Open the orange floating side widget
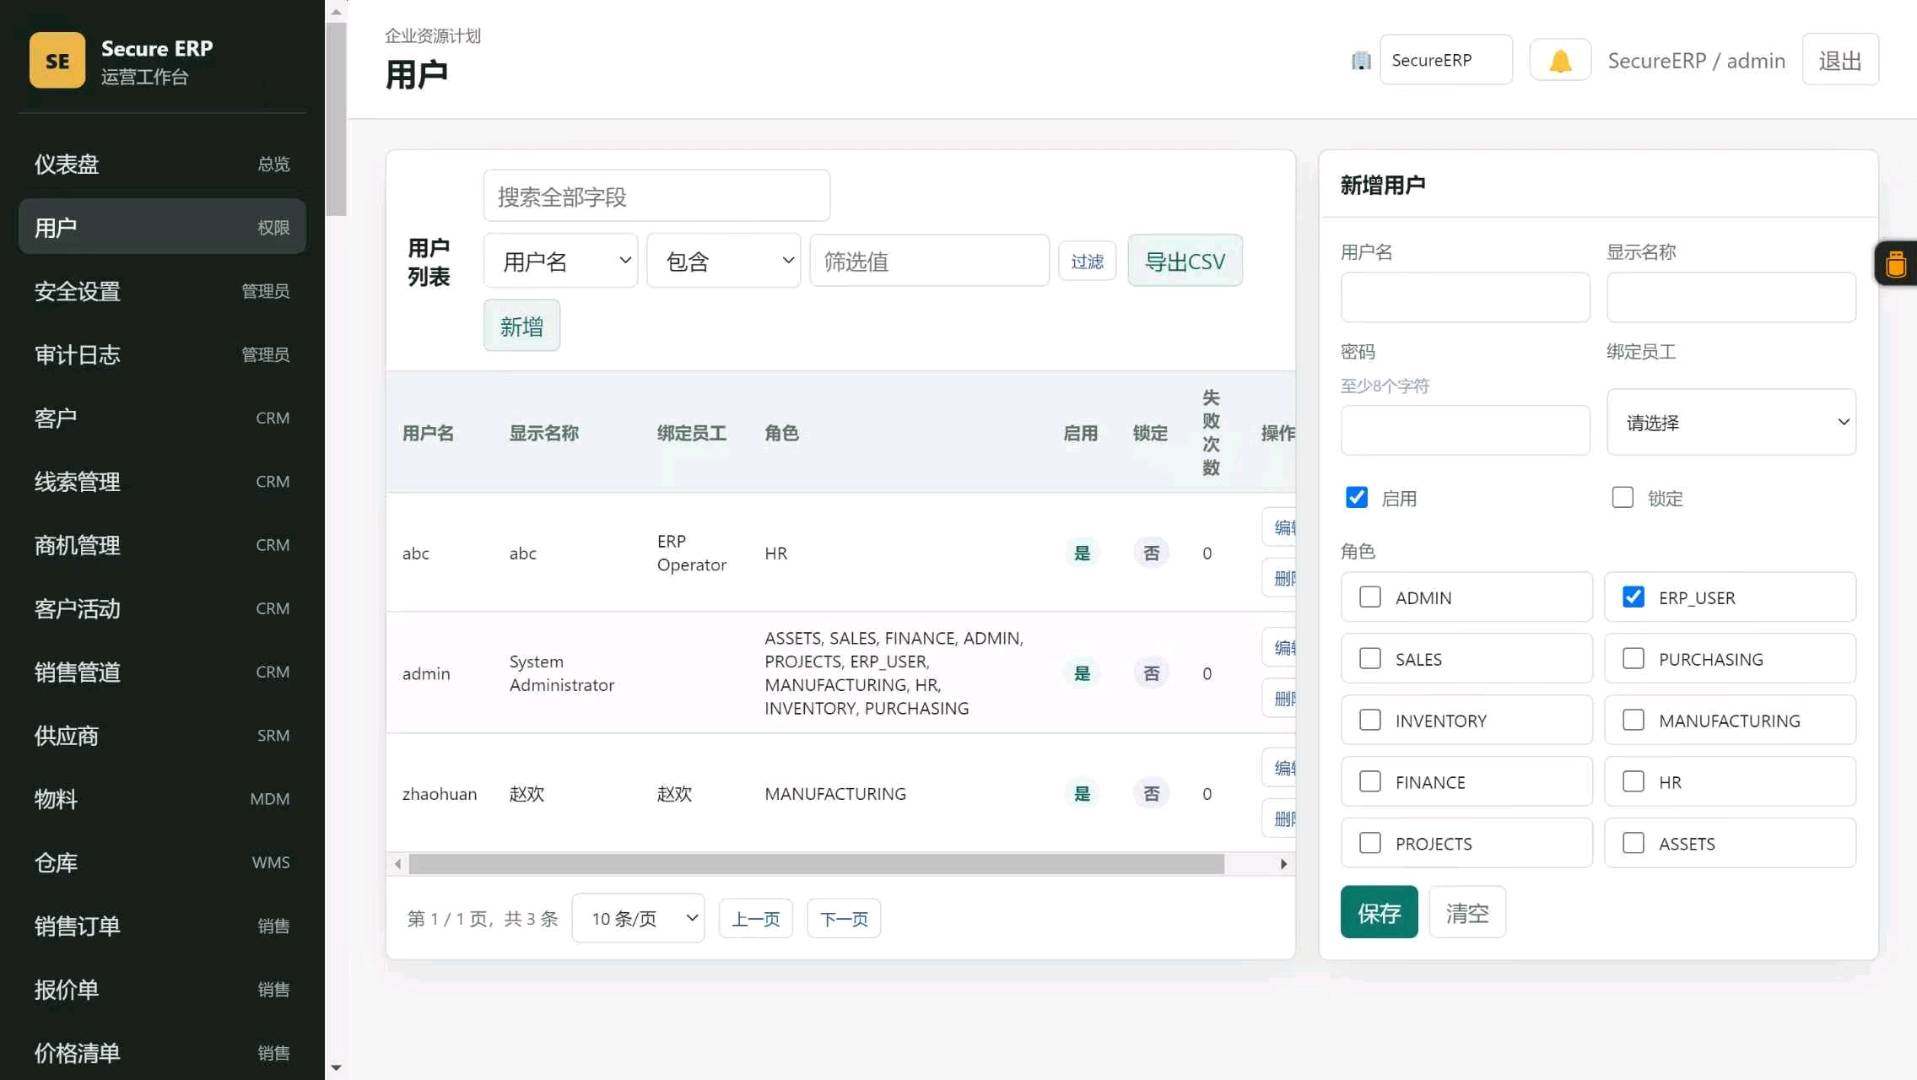This screenshot has width=1917, height=1080. pyautogui.click(x=1896, y=264)
